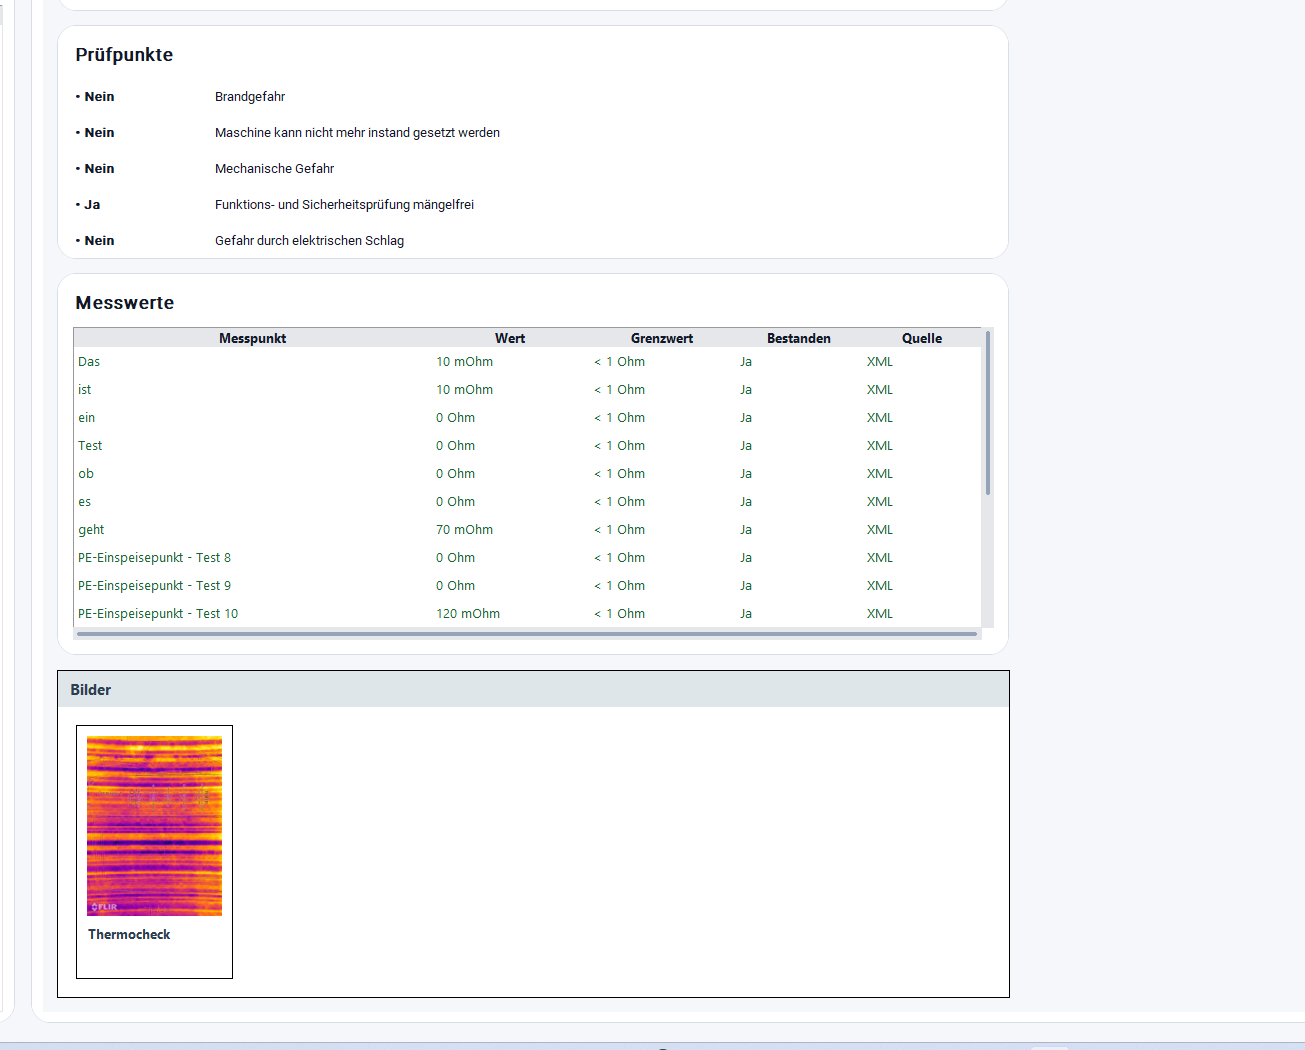Screen dimensions: 1305x1050
Task: Sort table by Wert column header
Action: (509, 338)
